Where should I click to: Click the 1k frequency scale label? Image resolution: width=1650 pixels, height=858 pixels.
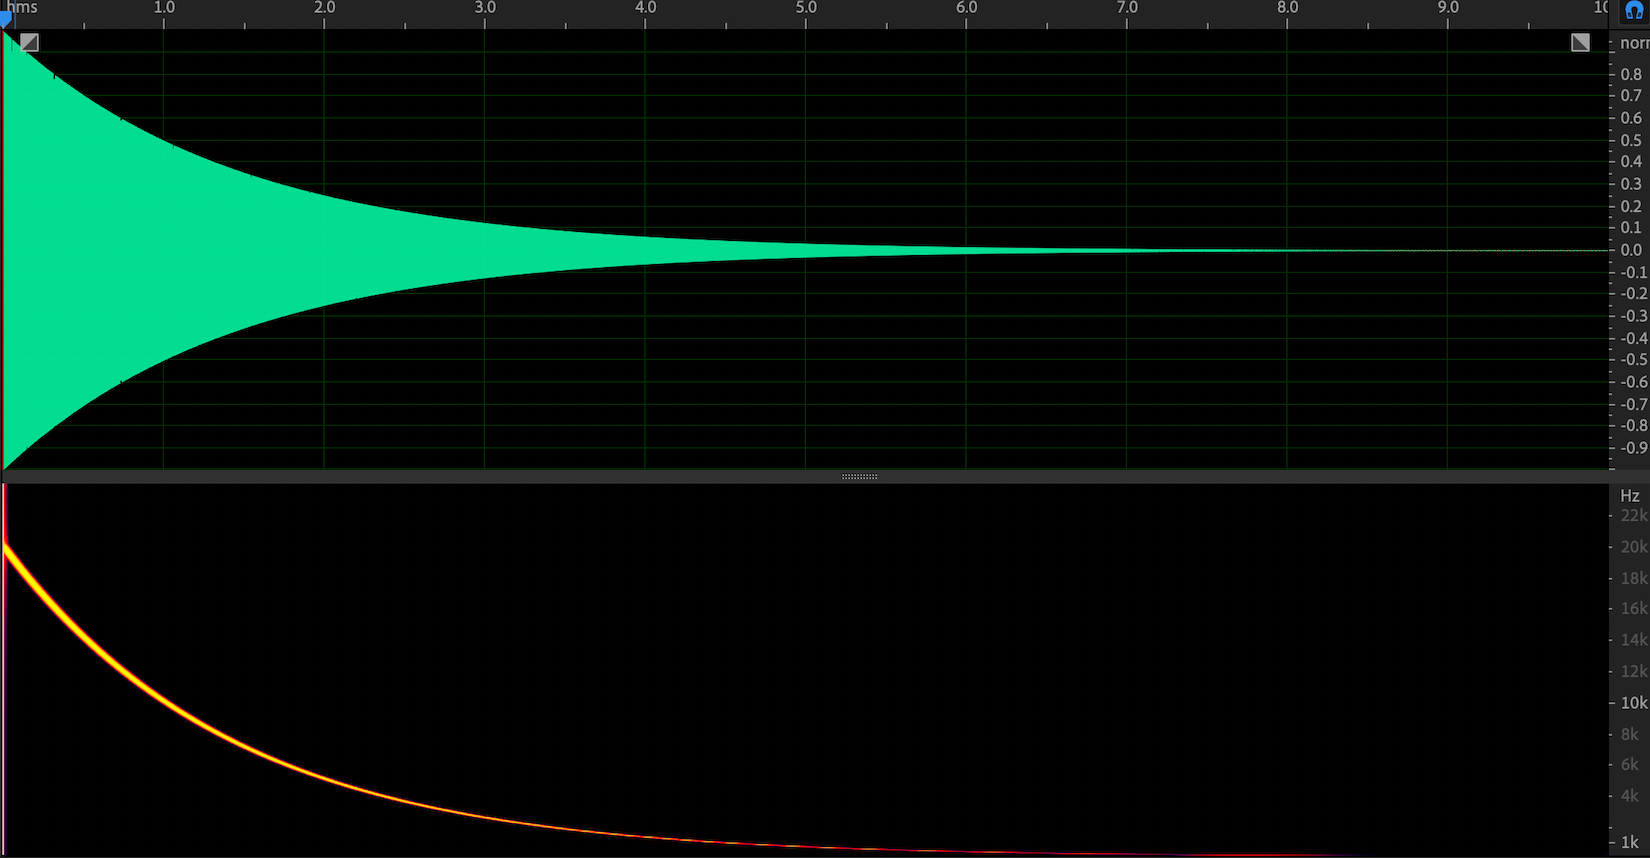coord(1630,843)
